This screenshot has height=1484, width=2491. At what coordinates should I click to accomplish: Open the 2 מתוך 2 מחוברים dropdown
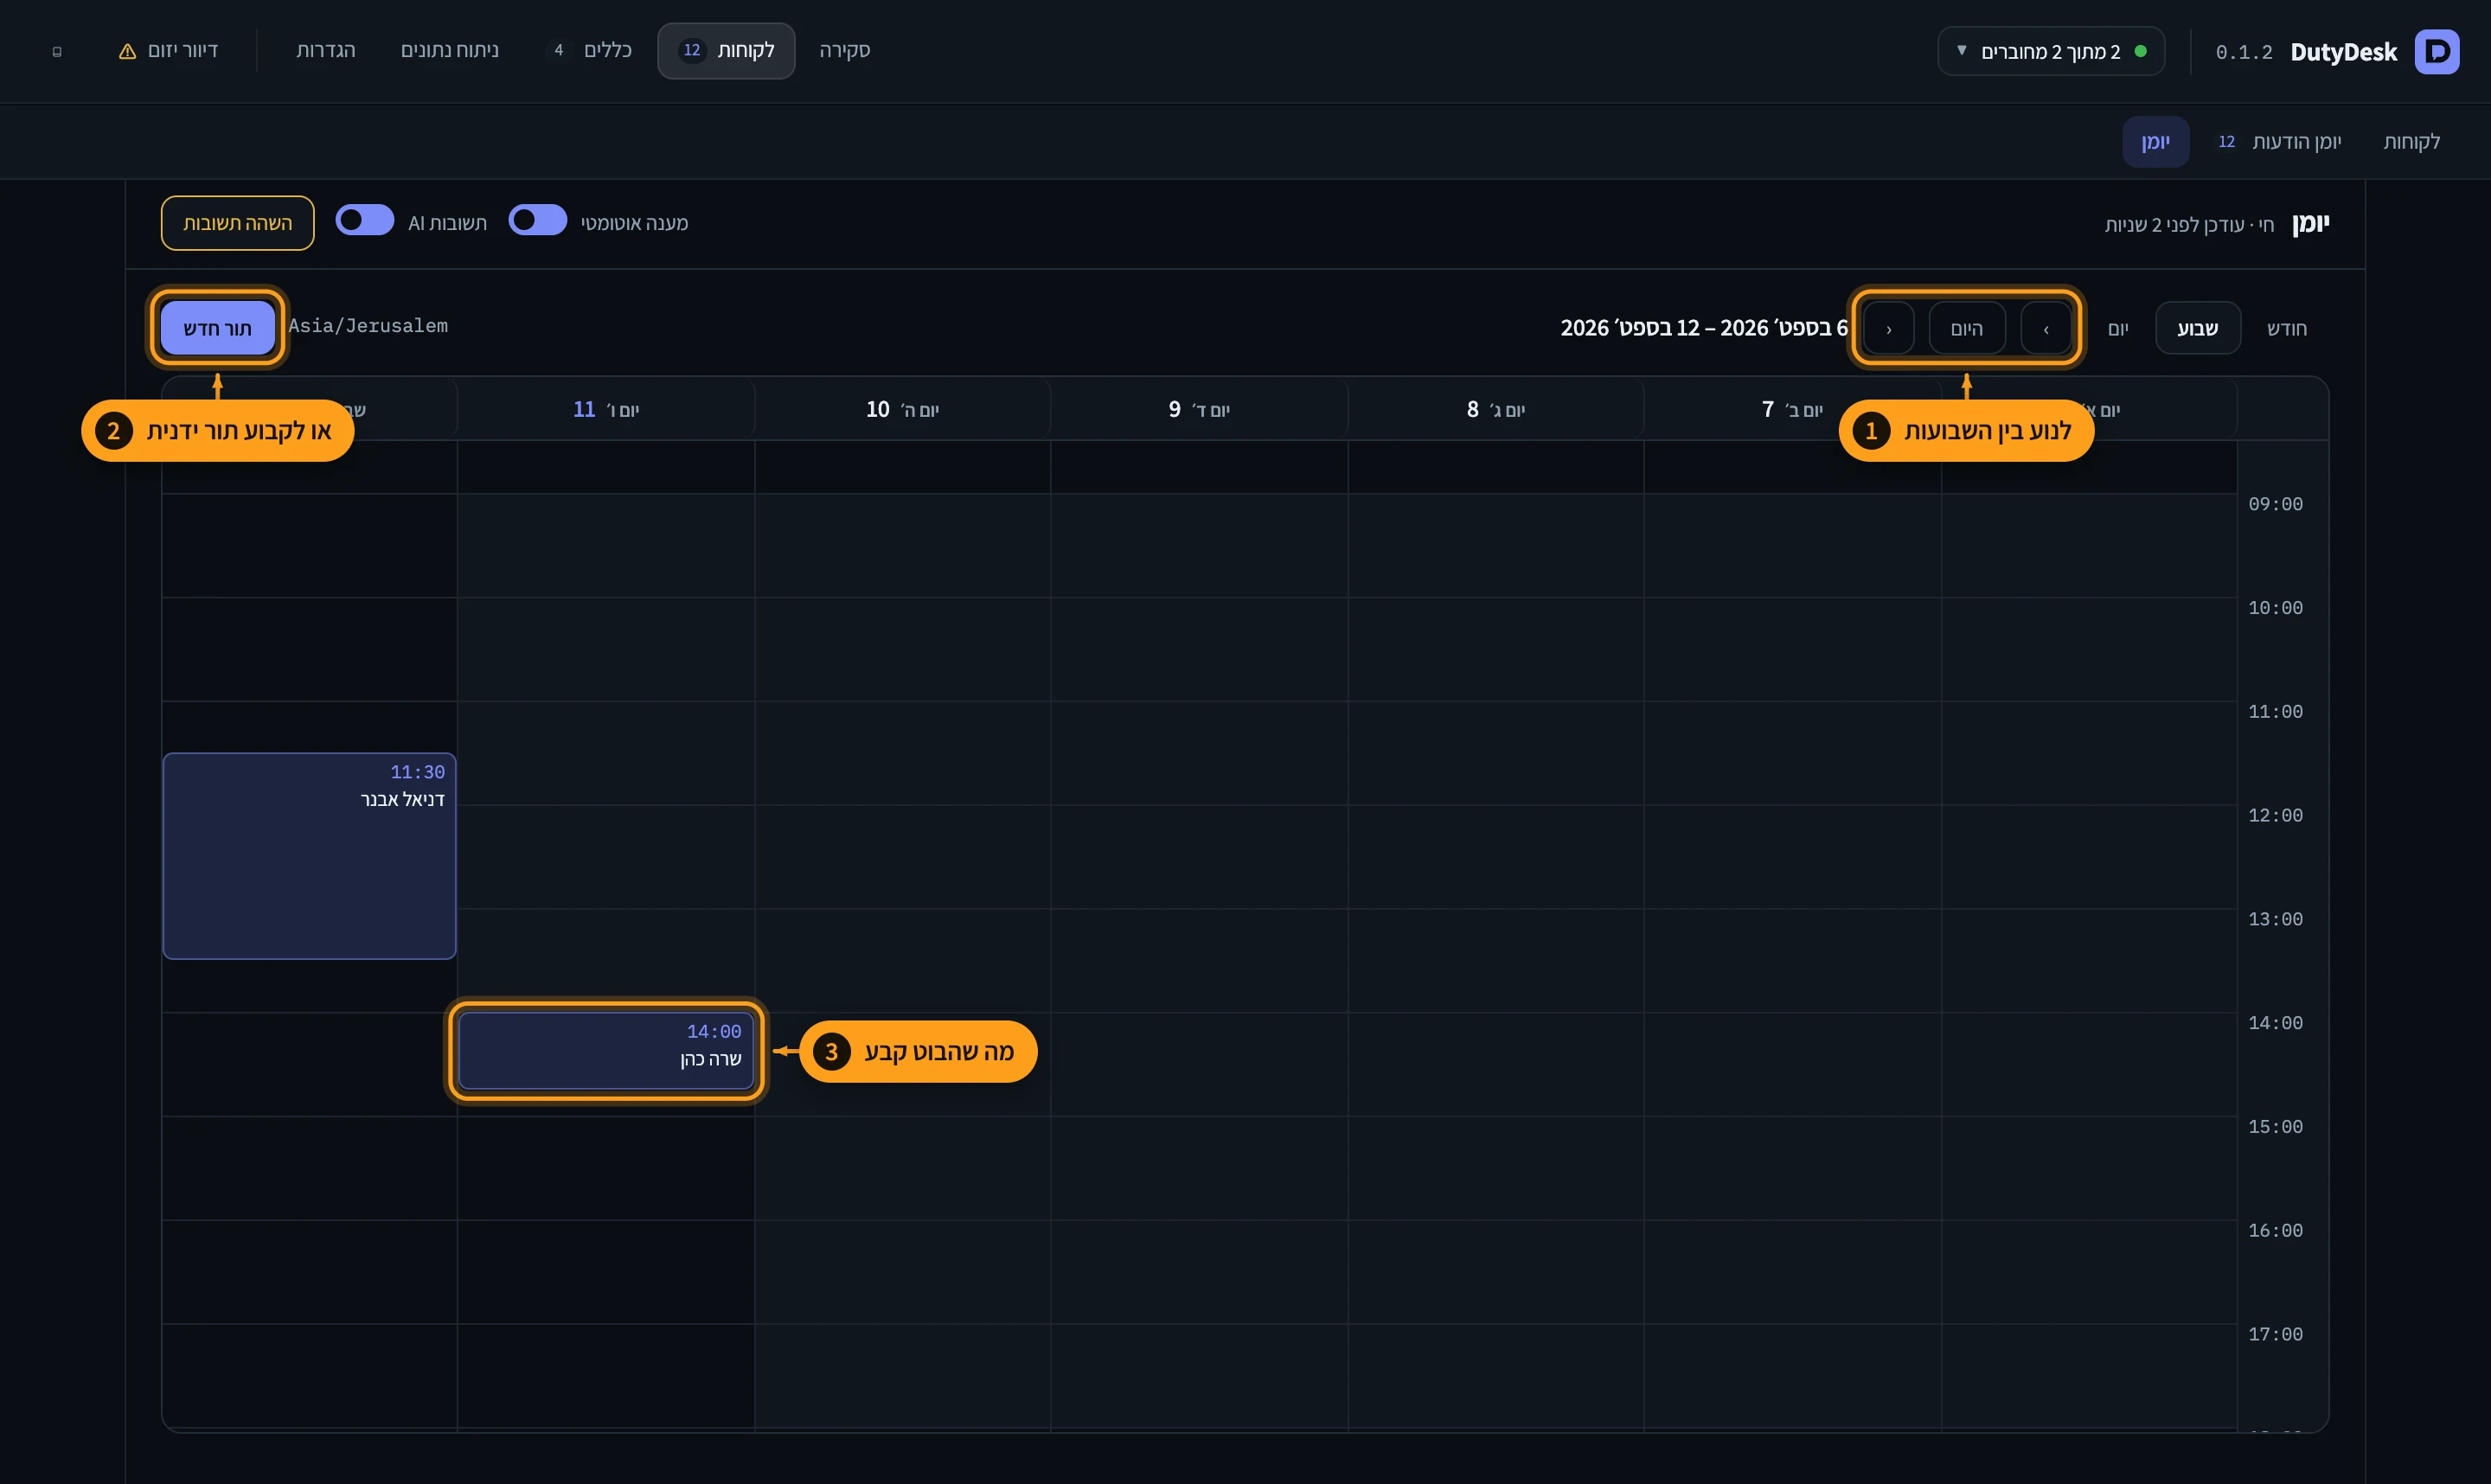pyautogui.click(x=2051, y=51)
